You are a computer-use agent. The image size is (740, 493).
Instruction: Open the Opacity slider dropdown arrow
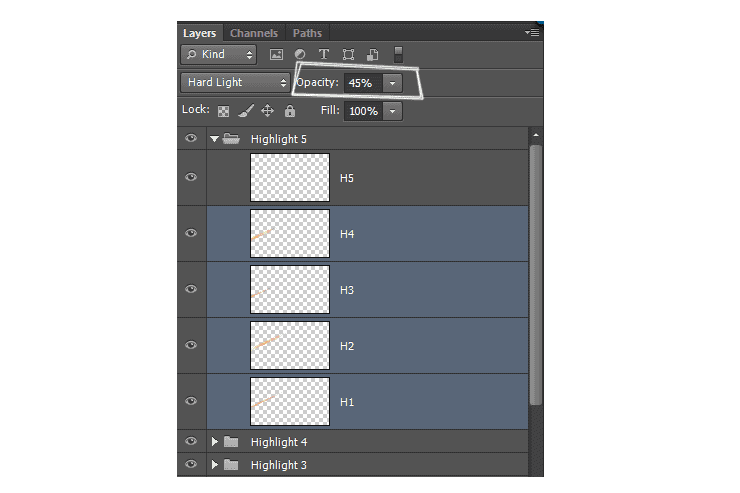[392, 83]
